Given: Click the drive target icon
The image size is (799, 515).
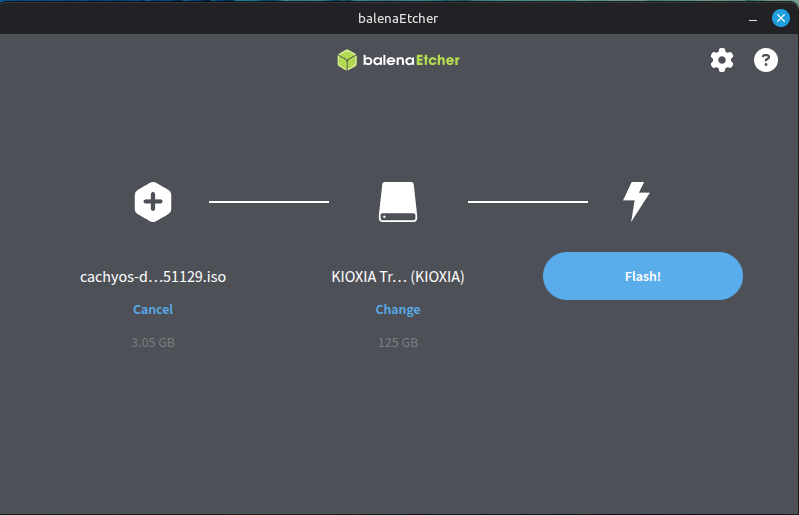Looking at the screenshot, I should click(x=398, y=202).
